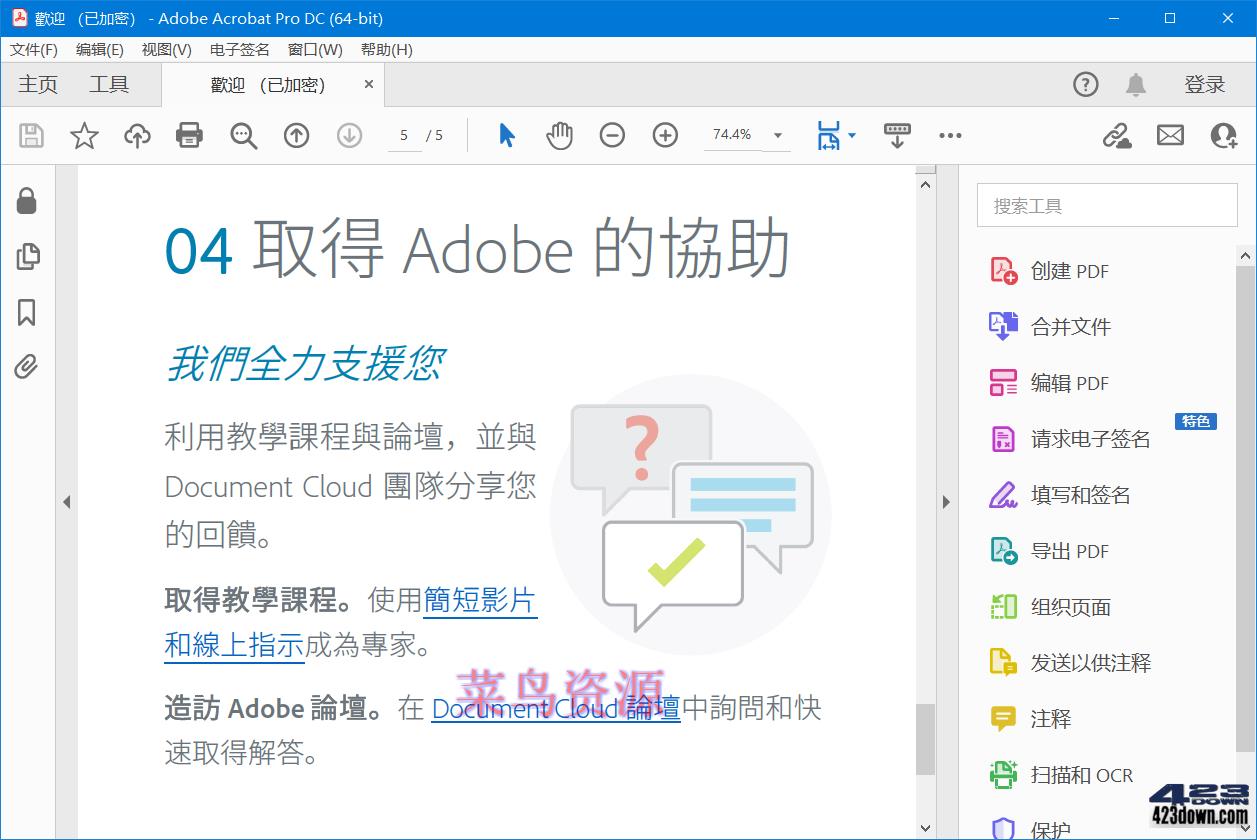This screenshot has height=840, width=1257.
Task: Switch to the 工具 tab
Action: click(108, 84)
